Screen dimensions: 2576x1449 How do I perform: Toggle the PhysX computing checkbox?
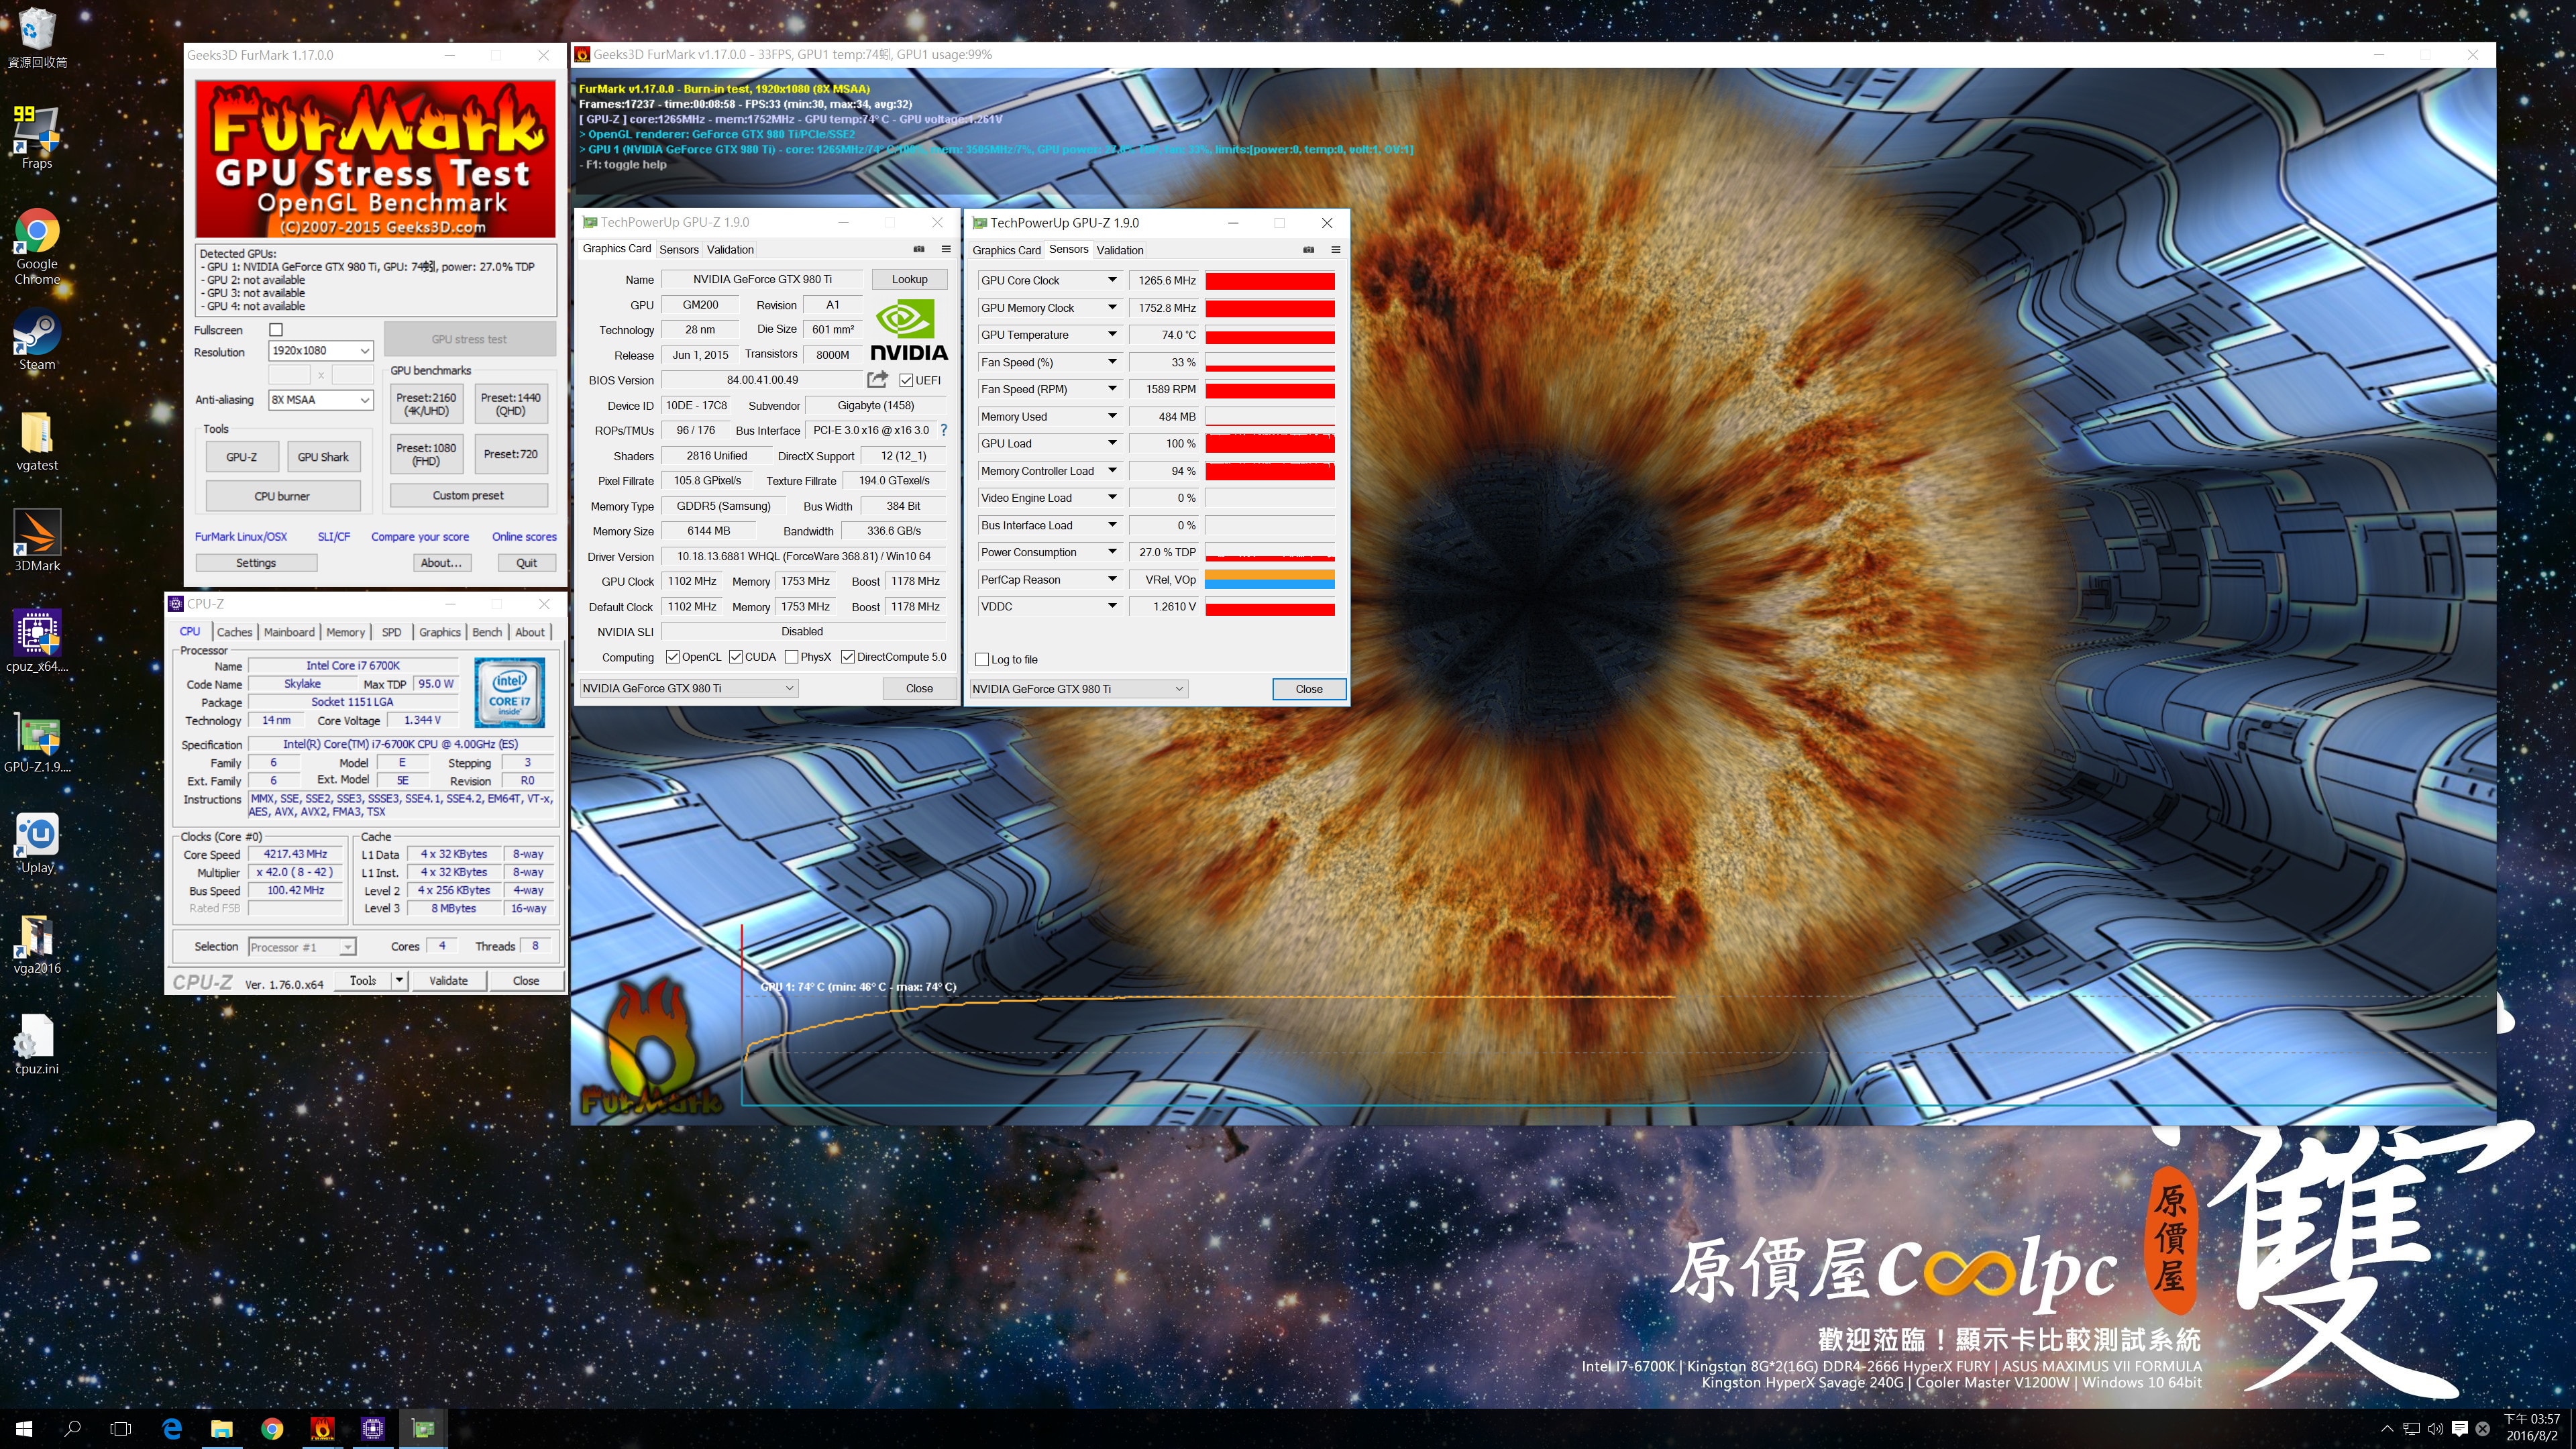(791, 657)
